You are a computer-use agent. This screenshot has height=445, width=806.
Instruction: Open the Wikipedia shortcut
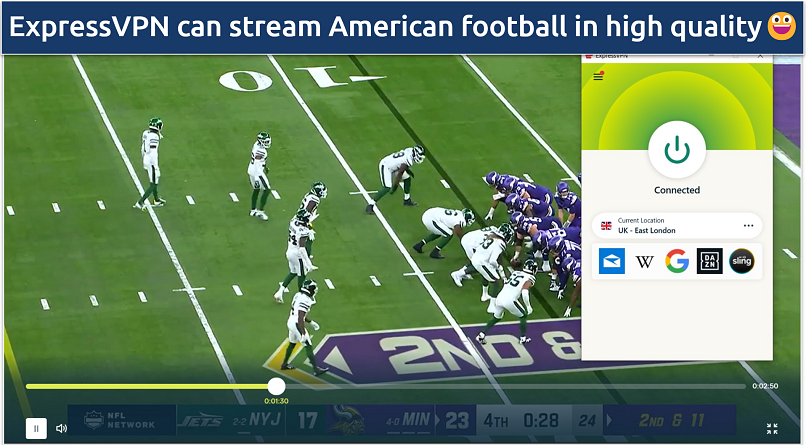pyautogui.click(x=644, y=262)
